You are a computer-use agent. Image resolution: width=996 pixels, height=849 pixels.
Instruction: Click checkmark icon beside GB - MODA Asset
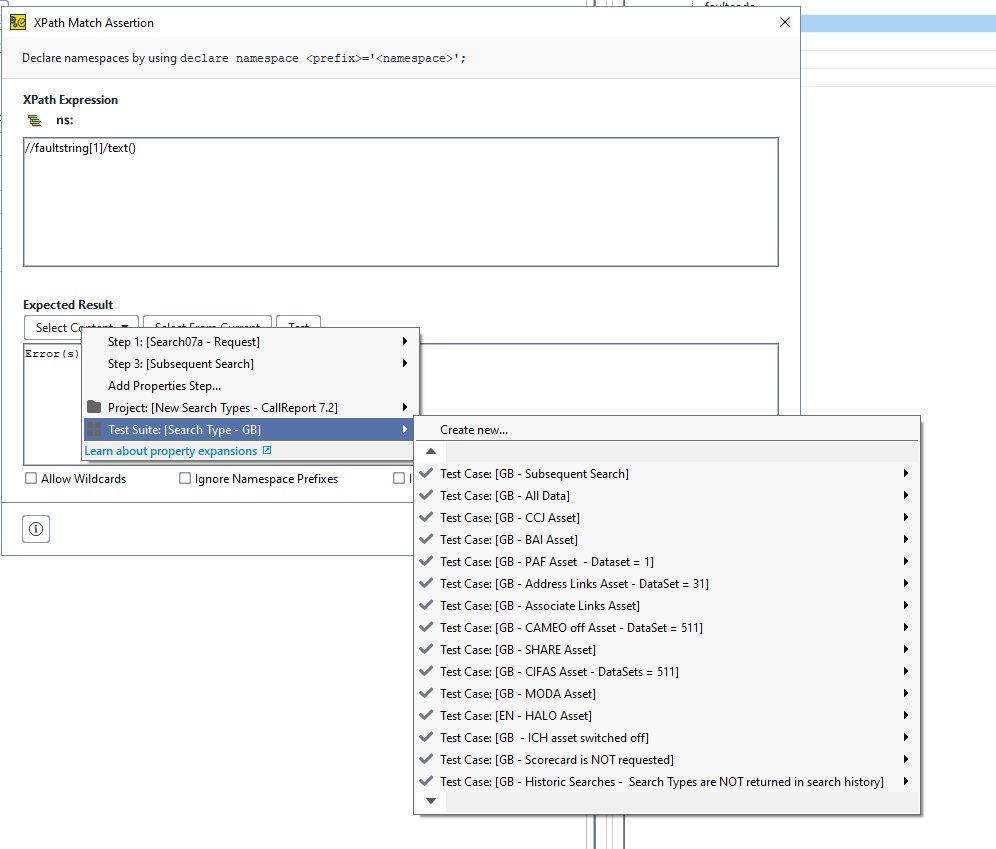[x=427, y=693]
